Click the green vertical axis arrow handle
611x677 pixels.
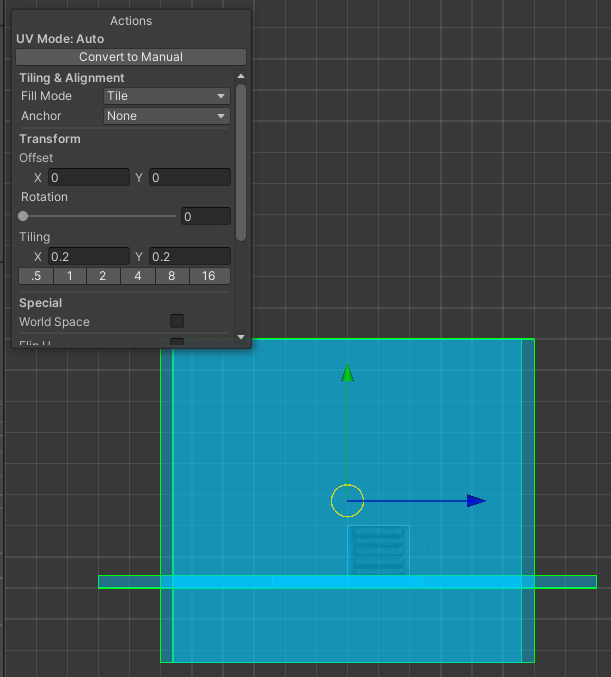pyautogui.click(x=347, y=373)
